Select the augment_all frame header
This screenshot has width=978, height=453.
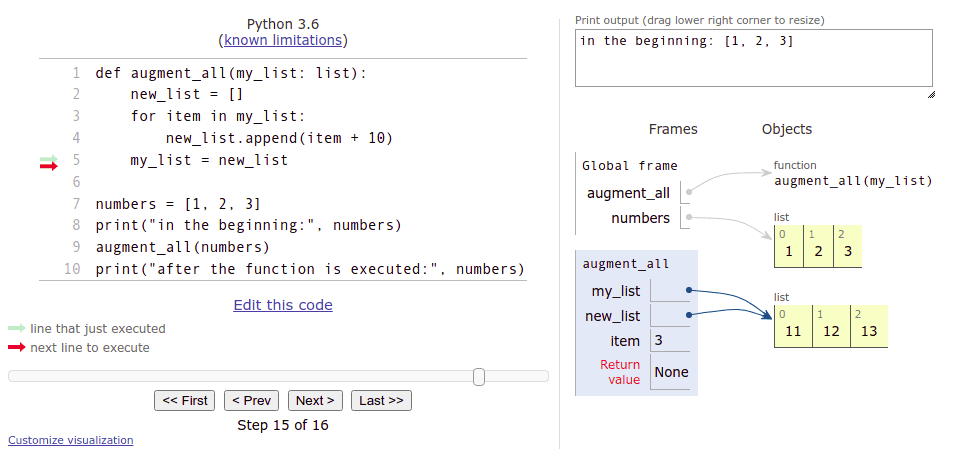pyautogui.click(x=626, y=264)
